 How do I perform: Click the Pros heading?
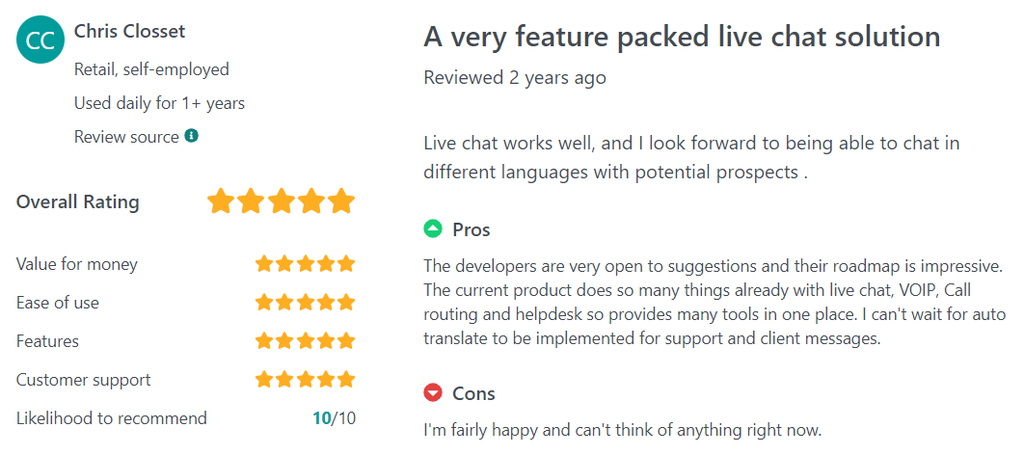click(471, 230)
